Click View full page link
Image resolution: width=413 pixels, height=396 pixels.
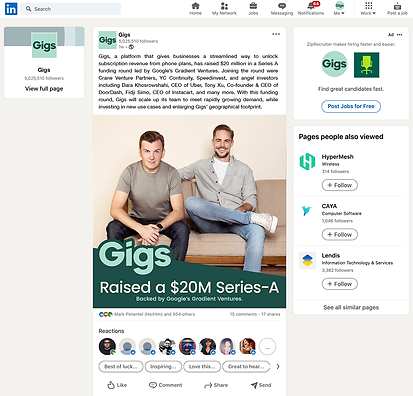44,89
